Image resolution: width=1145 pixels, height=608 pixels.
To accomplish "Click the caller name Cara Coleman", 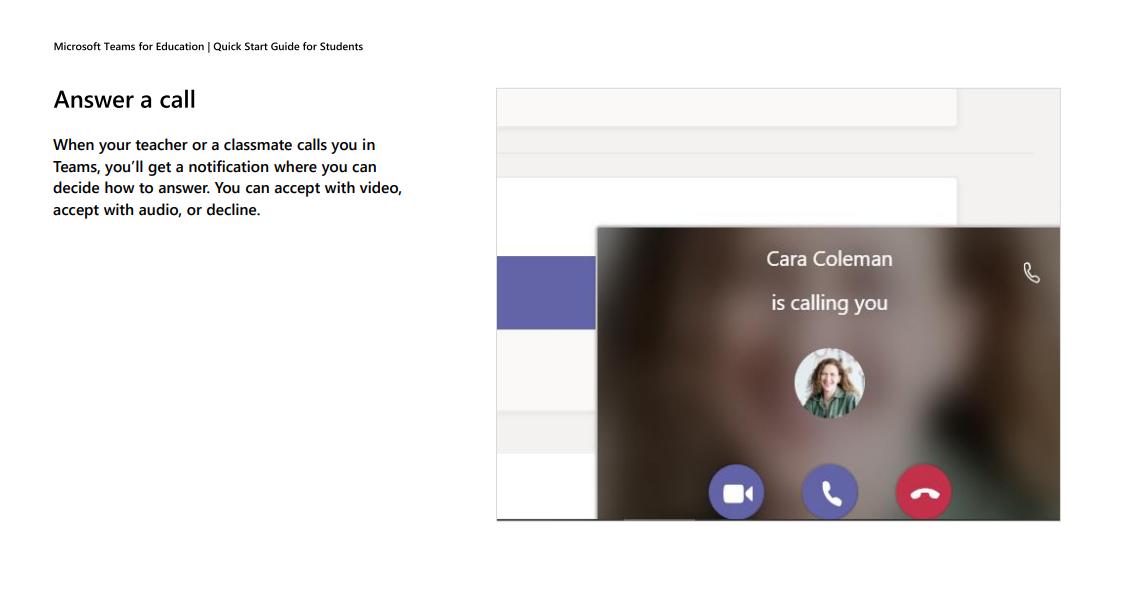I will pyautogui.click(x=830, y=259).
